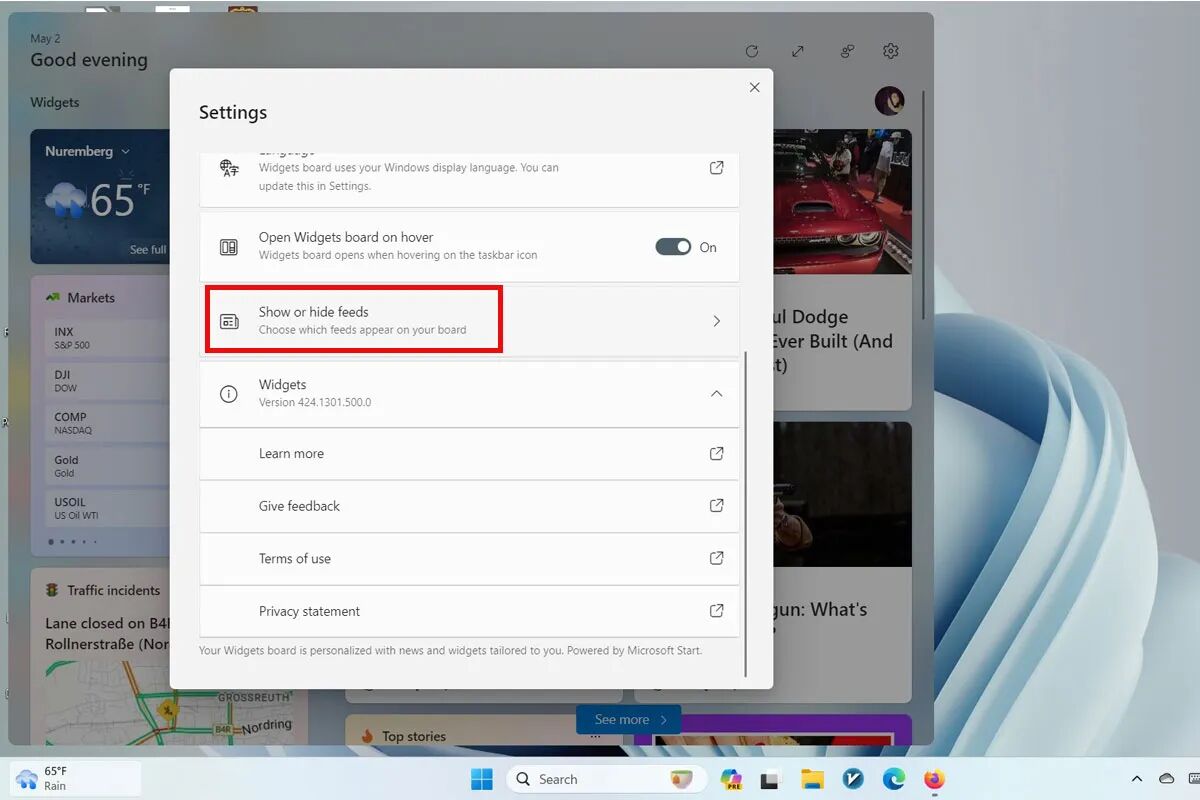This screenshot has width=1200, height=800.
Task: Click the Widgets settings gear icon
Action: (891, 51)
